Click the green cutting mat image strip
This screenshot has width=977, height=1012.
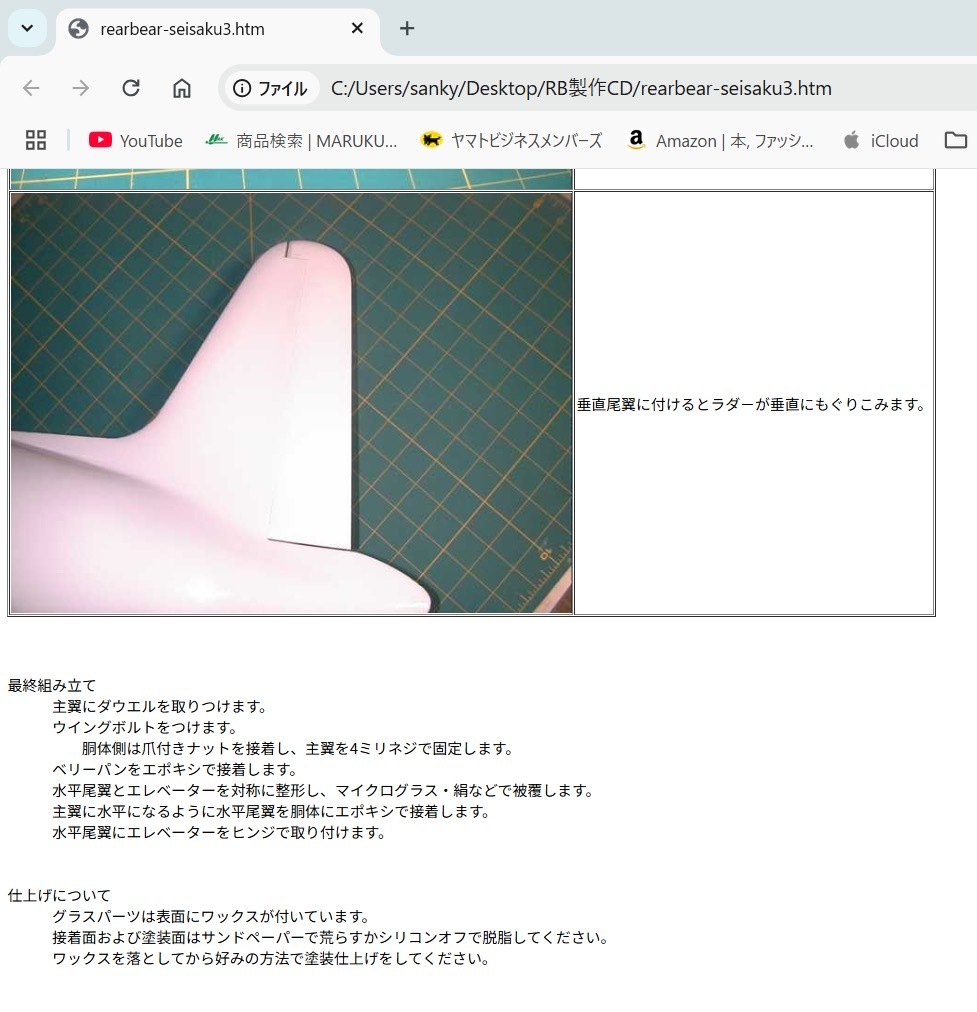(x=292, y=179)
